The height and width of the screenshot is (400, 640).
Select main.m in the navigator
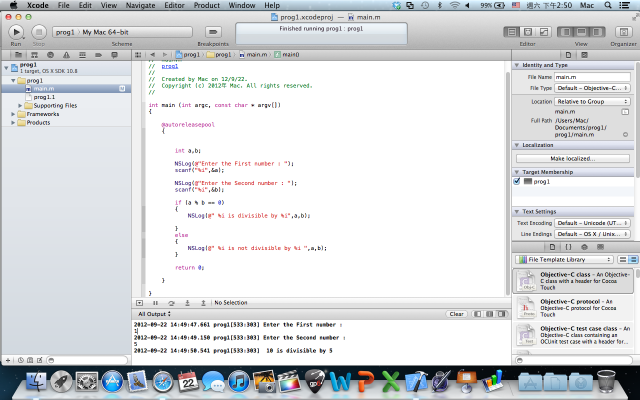tap(66, 89)
